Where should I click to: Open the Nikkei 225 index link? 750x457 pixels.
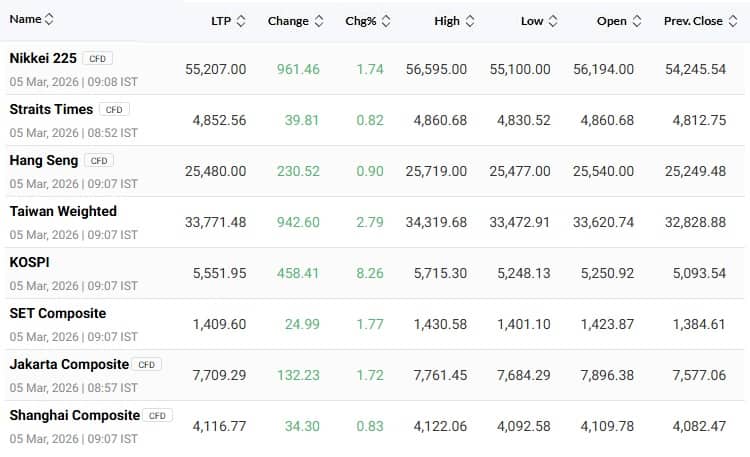(x=43, y=58)
